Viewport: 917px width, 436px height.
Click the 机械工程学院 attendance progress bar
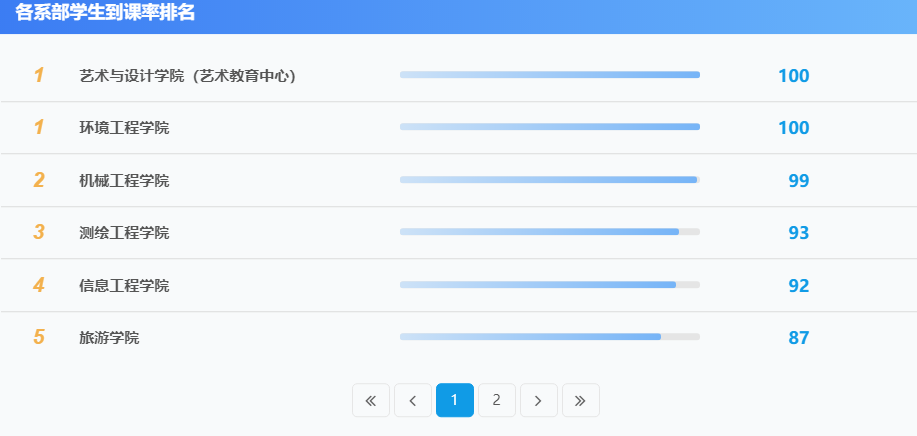[549, 180]
